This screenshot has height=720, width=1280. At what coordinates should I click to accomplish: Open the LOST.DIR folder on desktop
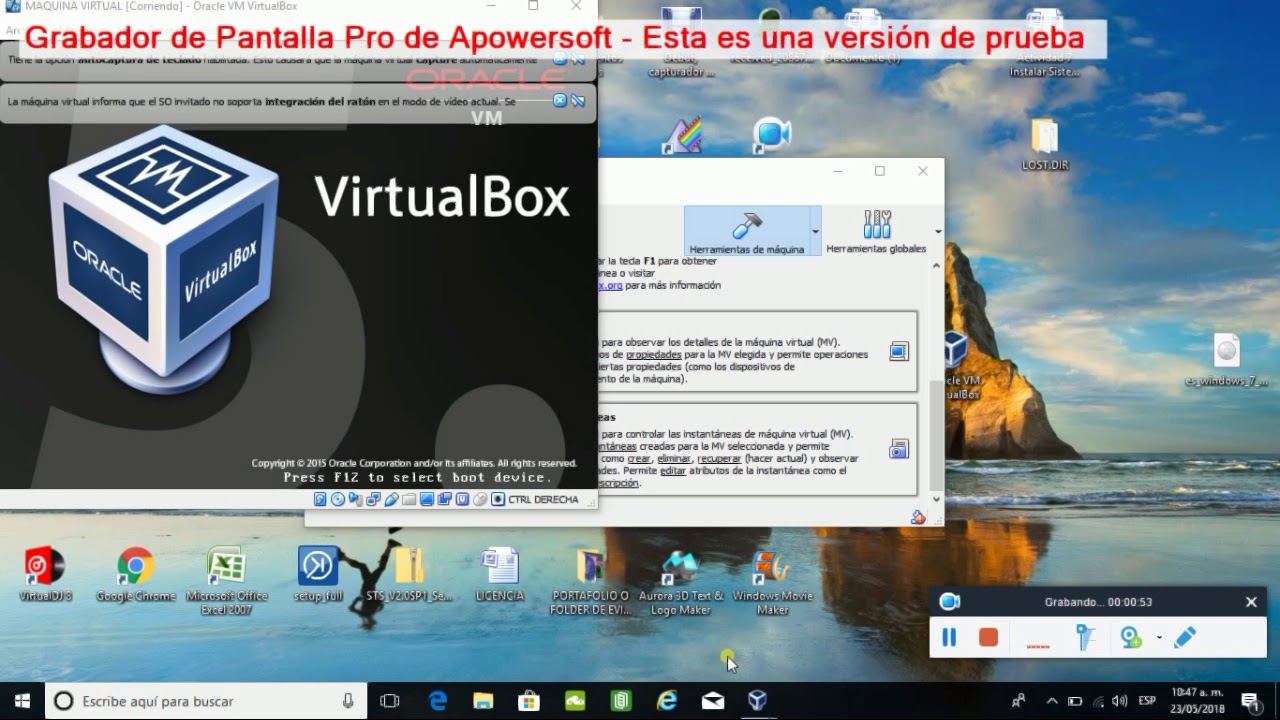[x=1045, y=146]
